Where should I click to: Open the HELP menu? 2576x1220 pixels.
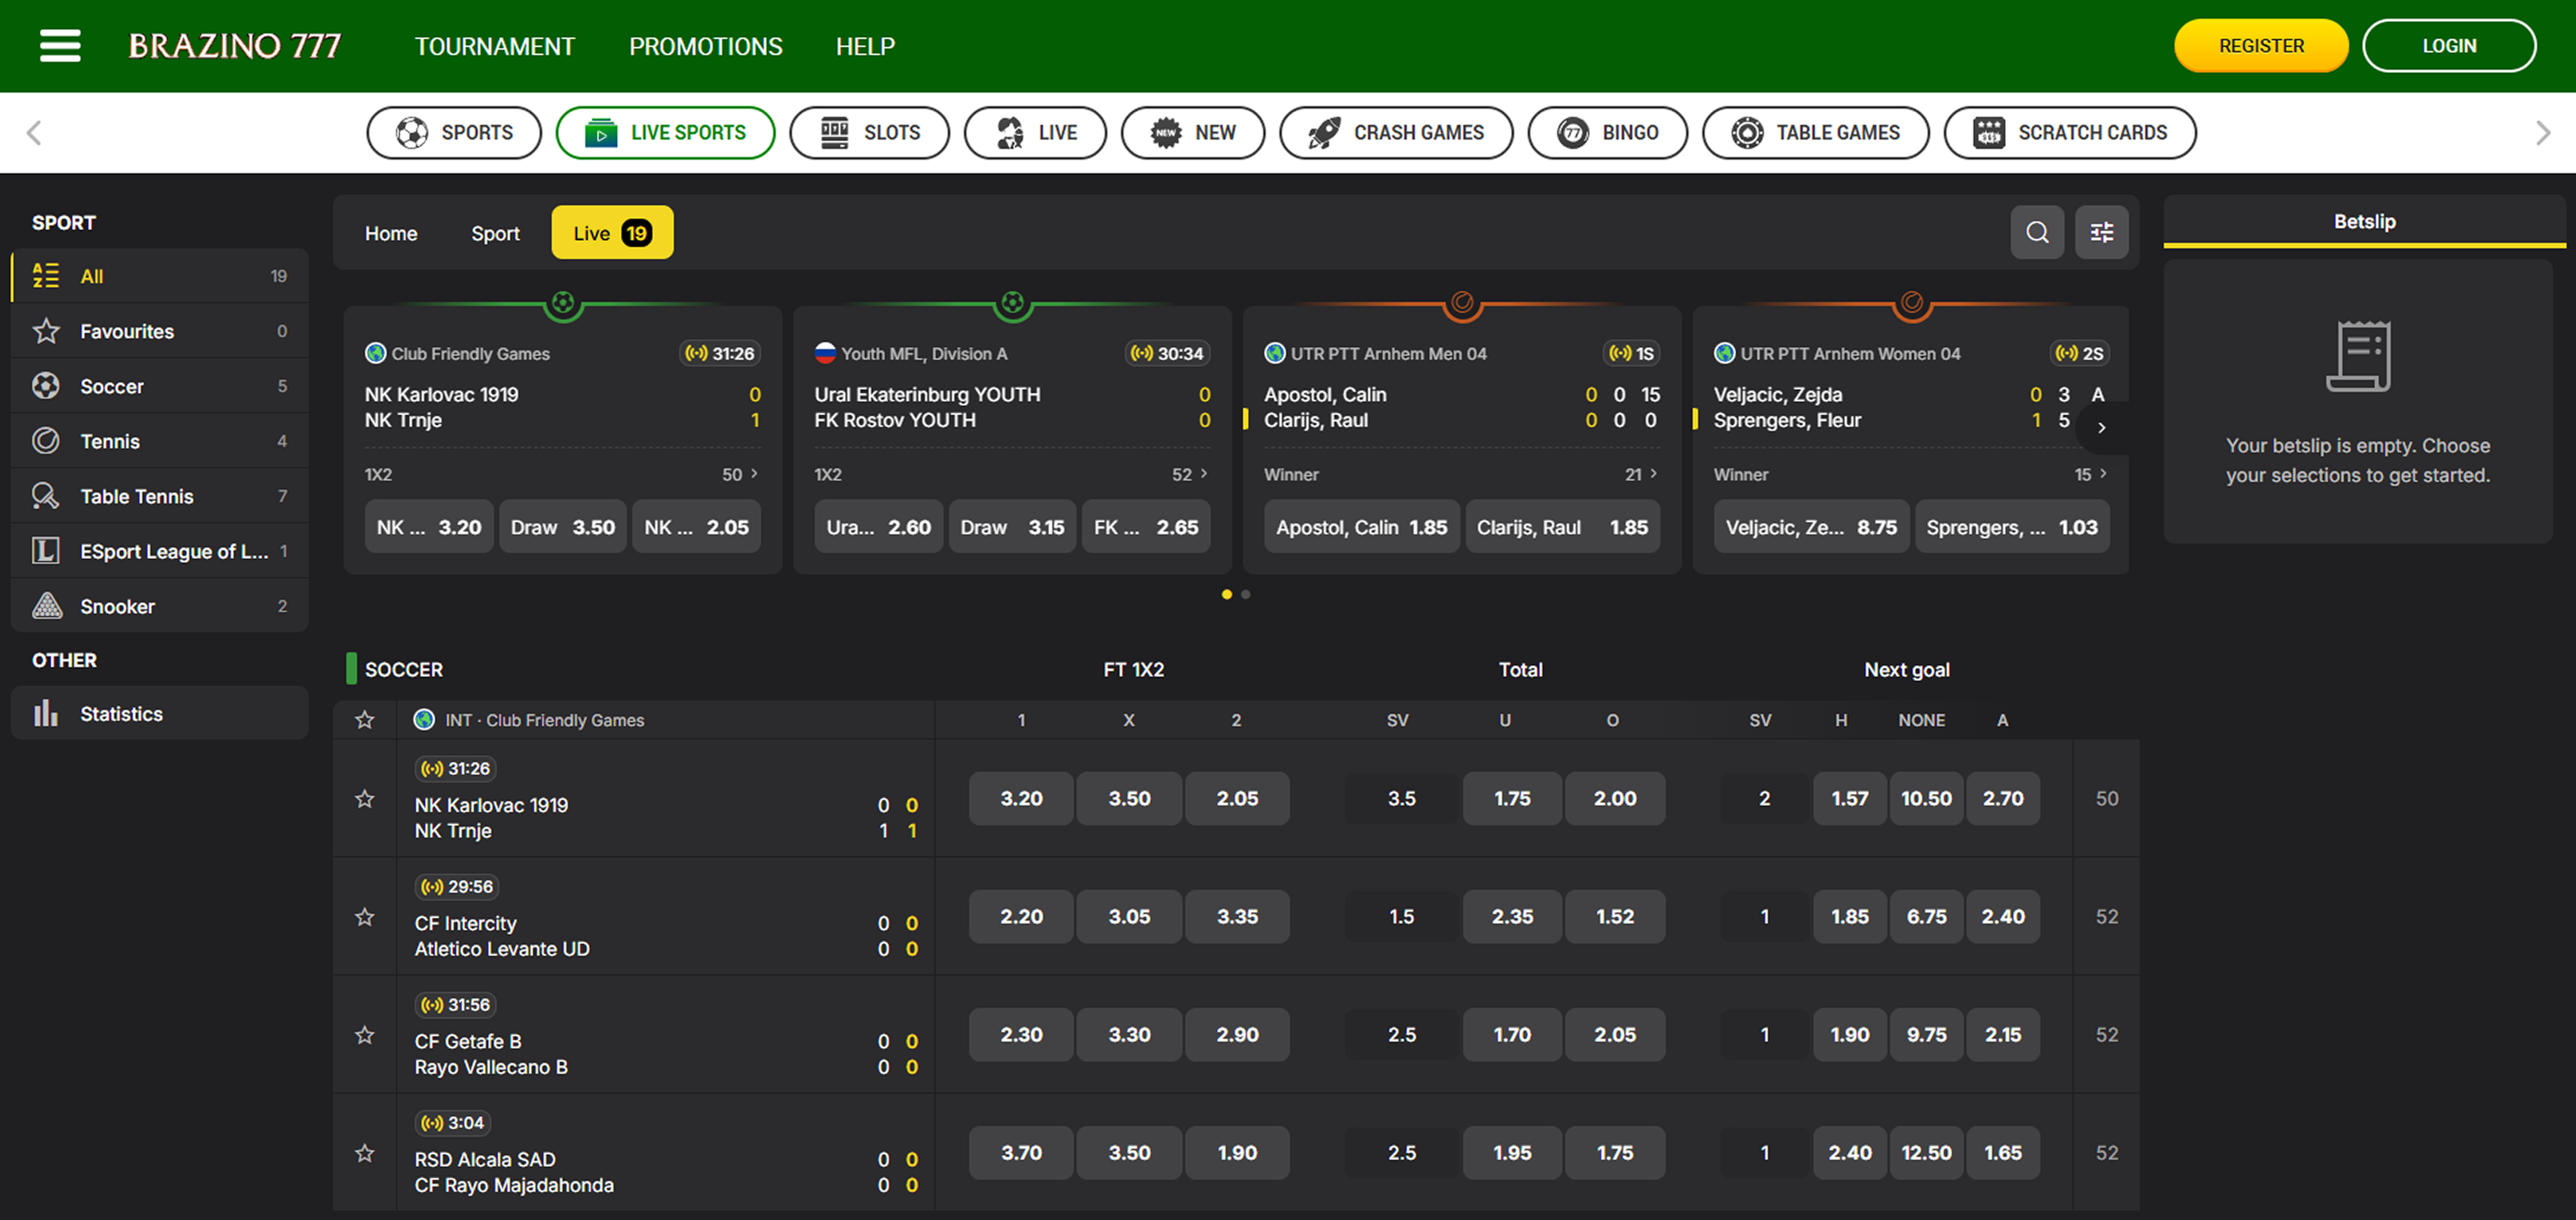point(865,46)
